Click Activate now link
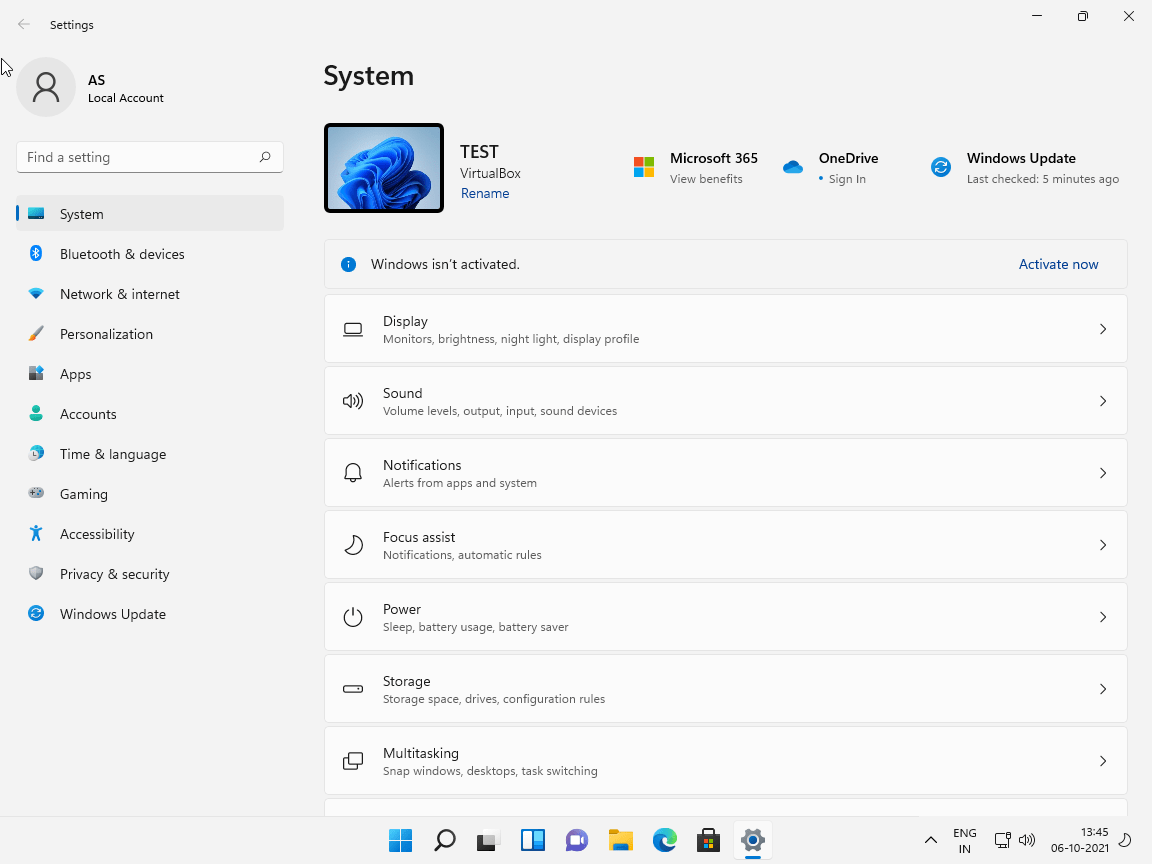The width and height of the screenshot is (1152, 864). click(1058, 264)
